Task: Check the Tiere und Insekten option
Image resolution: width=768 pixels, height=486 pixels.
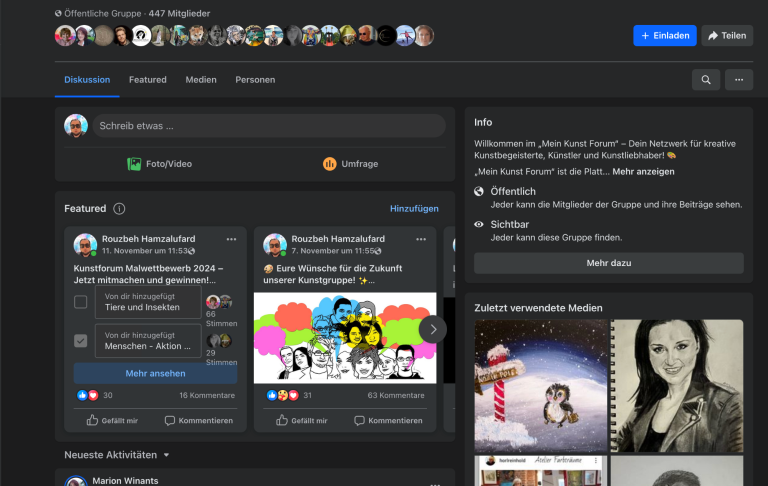Action: click(81, 302)
